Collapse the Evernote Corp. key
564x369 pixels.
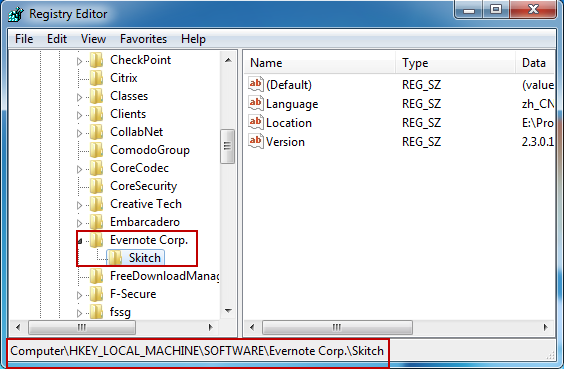click(80, 241)
